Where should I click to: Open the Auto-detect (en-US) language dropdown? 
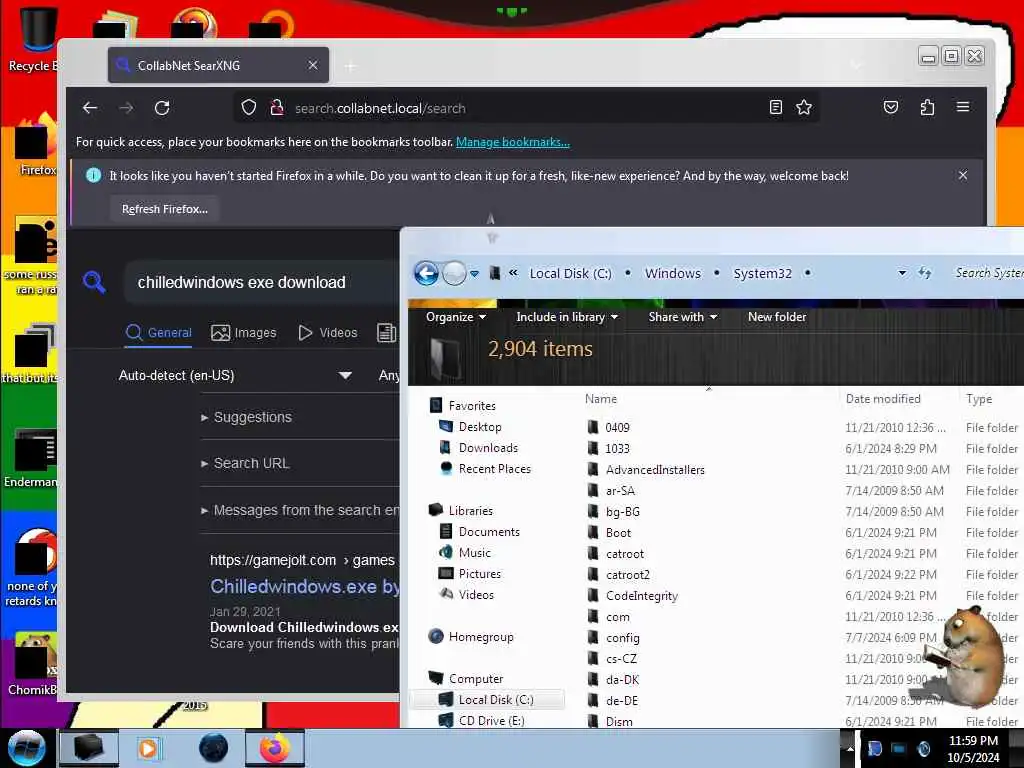pos(235,376)
